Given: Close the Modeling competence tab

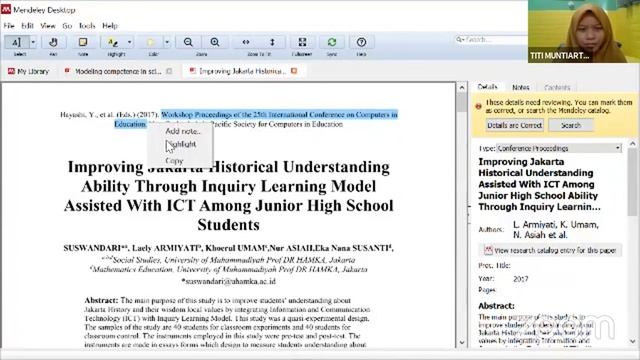Looking at the screenshot, I should coord(169,71).
